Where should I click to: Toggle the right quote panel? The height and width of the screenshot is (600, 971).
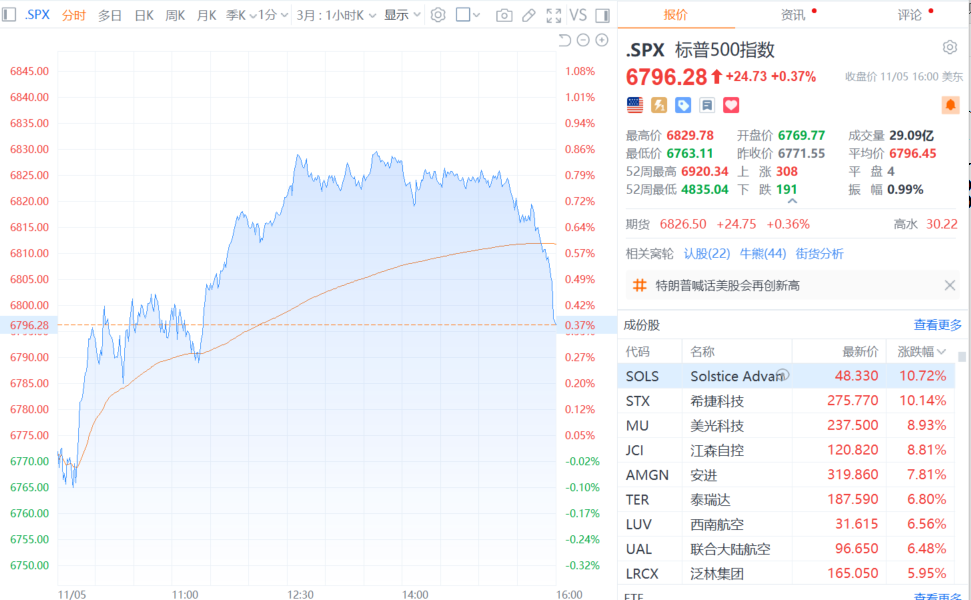[x=602, y=15]
